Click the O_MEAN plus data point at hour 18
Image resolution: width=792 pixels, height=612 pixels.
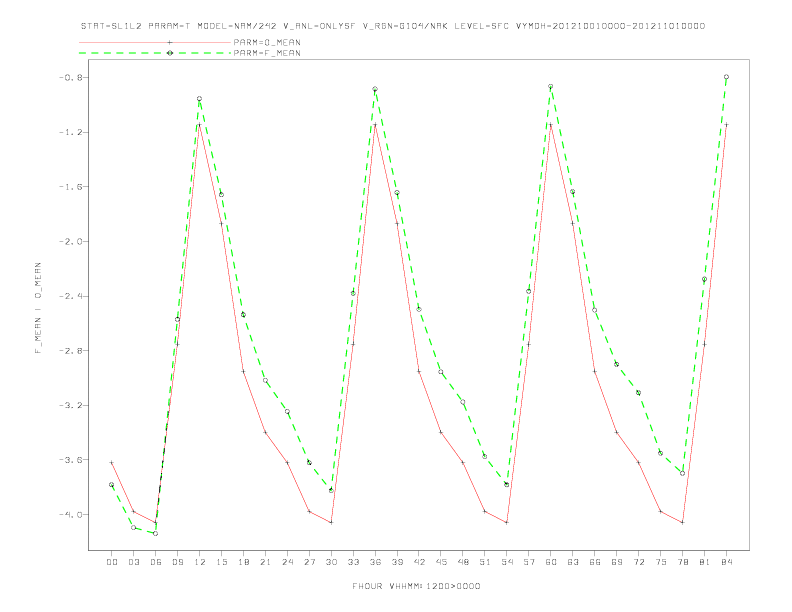click(243, 372)
